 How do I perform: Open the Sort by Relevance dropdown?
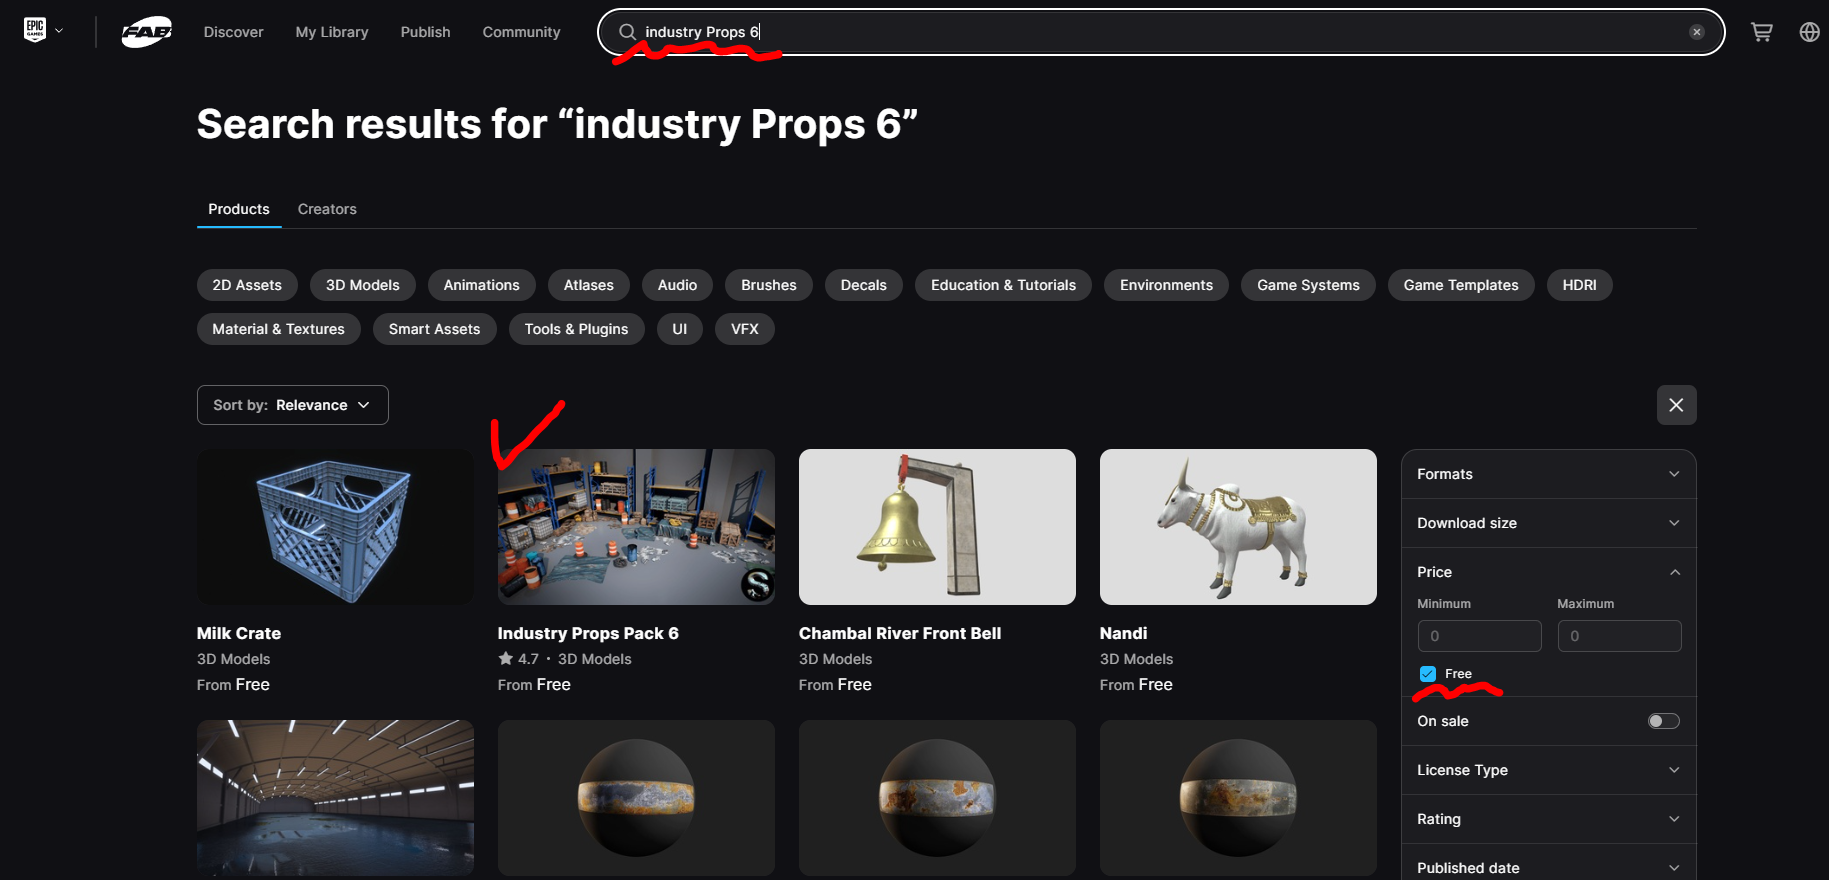(292, 405)
